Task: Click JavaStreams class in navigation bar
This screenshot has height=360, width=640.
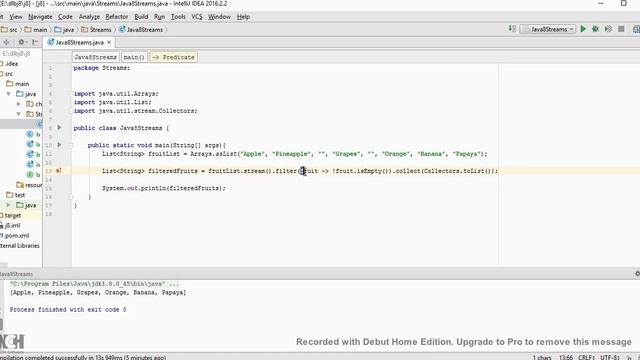Action: (141, 30)
